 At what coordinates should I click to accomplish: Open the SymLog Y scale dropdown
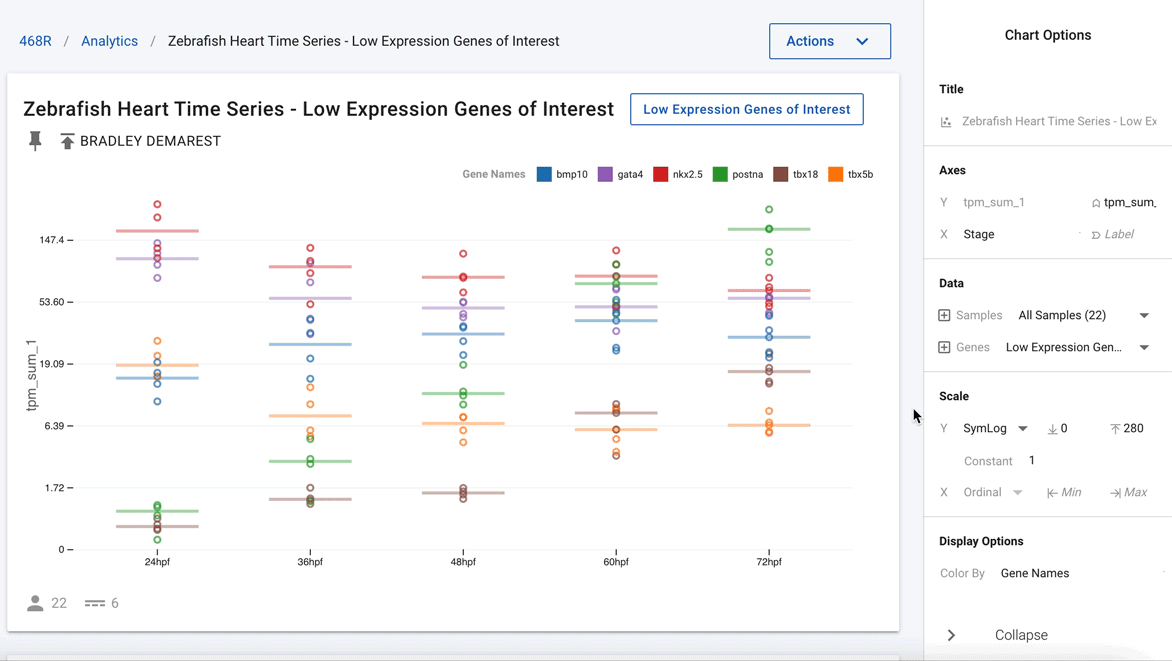tap(1023, 428)
